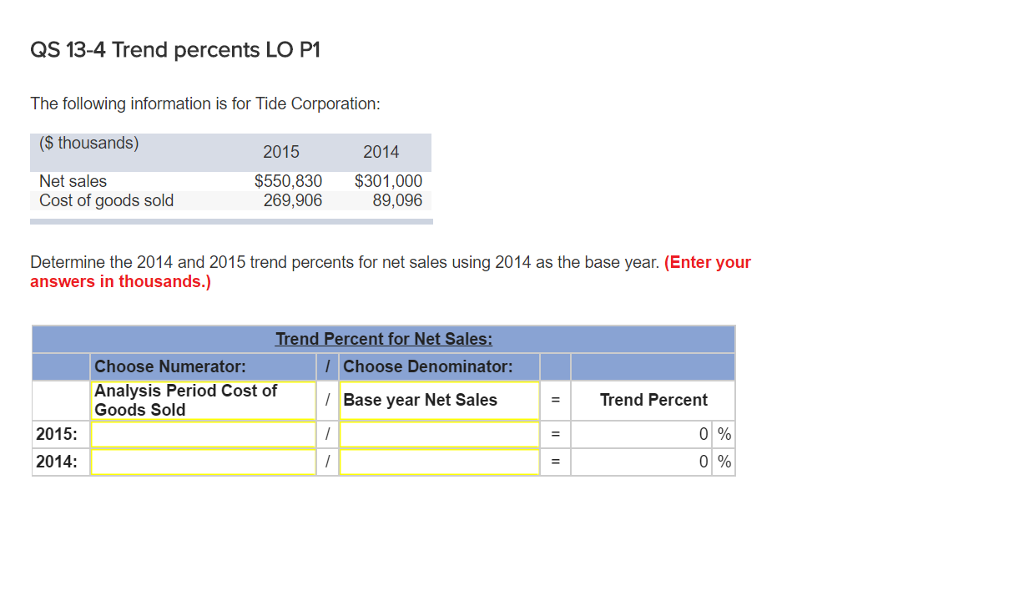The height and width of the screenshot is (611, 1024).
Task: Click the Trend Percent for Net Sales title
Action: (x=383, y=338)
